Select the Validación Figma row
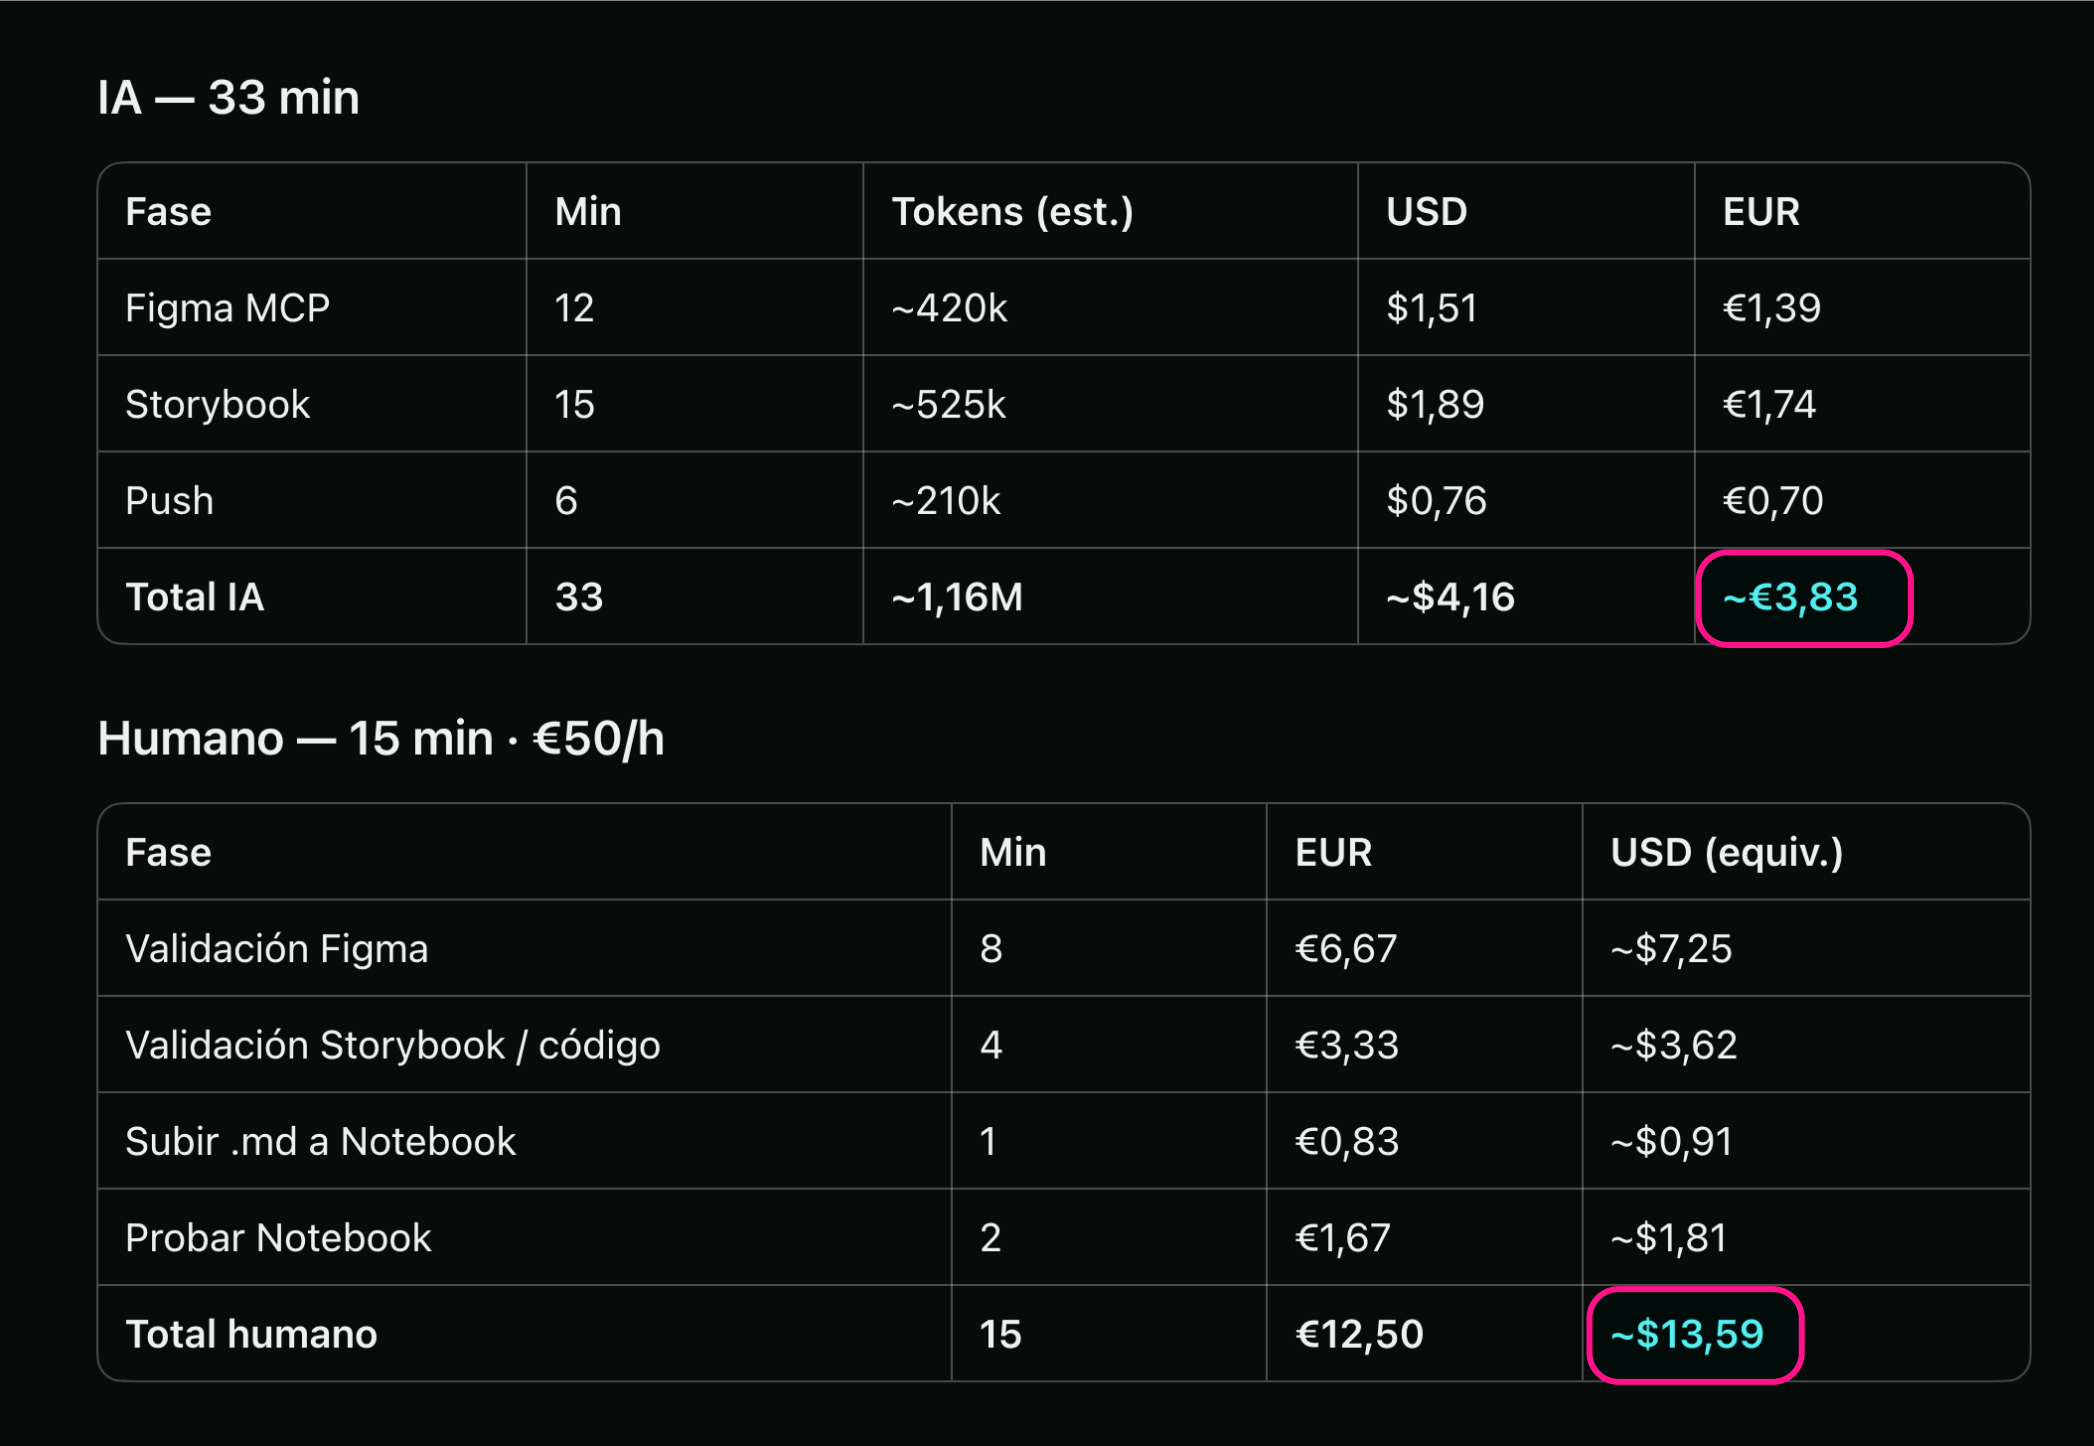The height and width of the screenshot is (1446, 2094). [1064, 948]
